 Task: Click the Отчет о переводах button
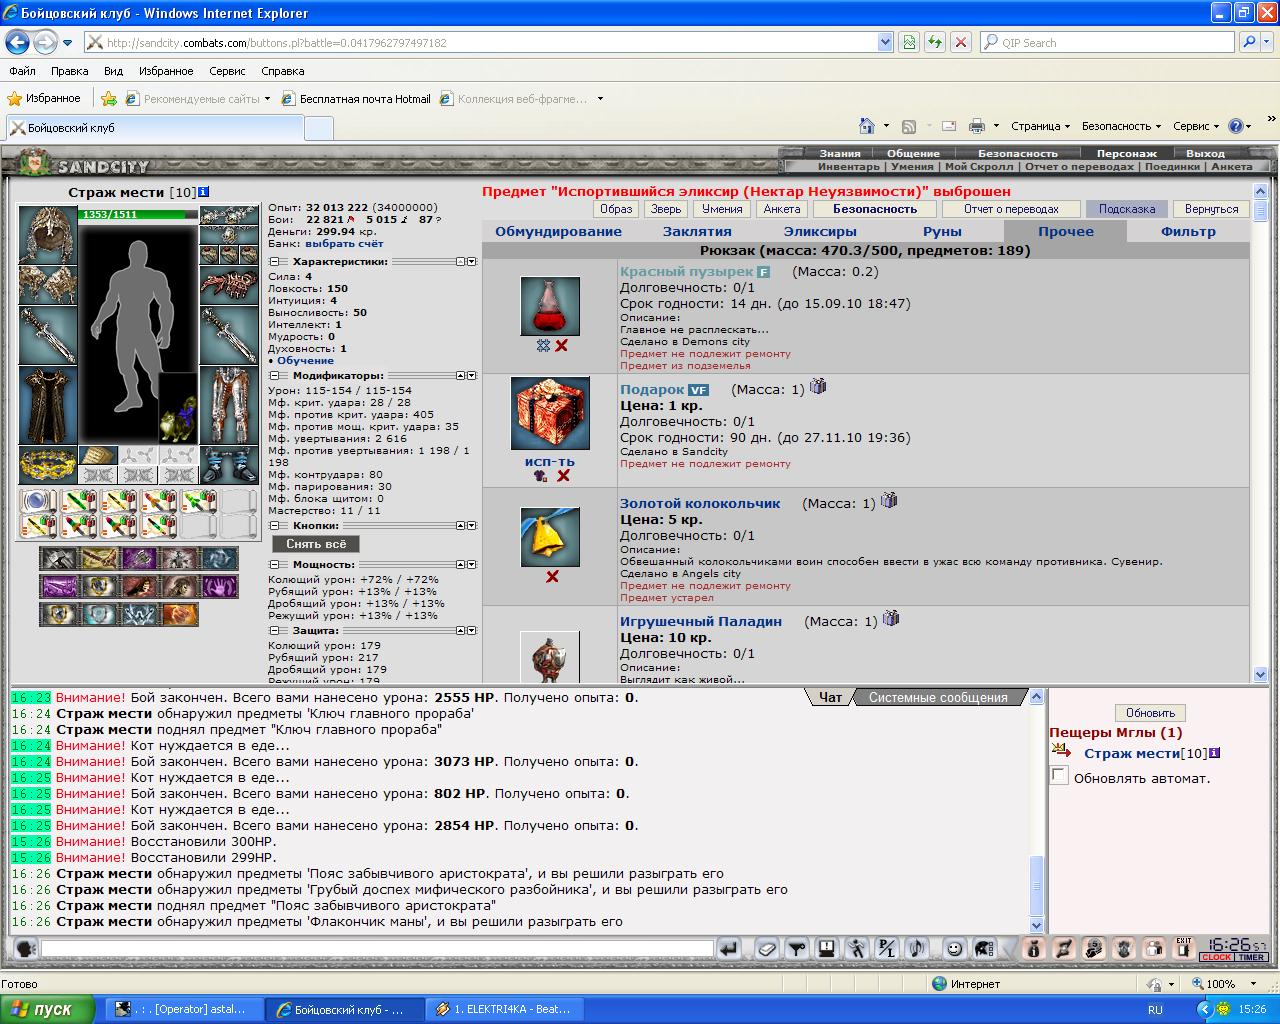[1011, 209]
